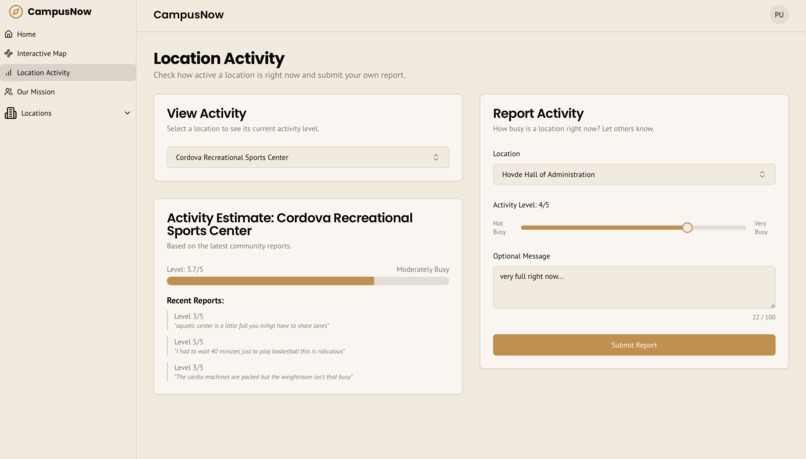This screenshot has width=806, height=459.
Task: Open the Cordova Recreational Sports Center dropdown
Action: click(x=308, y=157)
